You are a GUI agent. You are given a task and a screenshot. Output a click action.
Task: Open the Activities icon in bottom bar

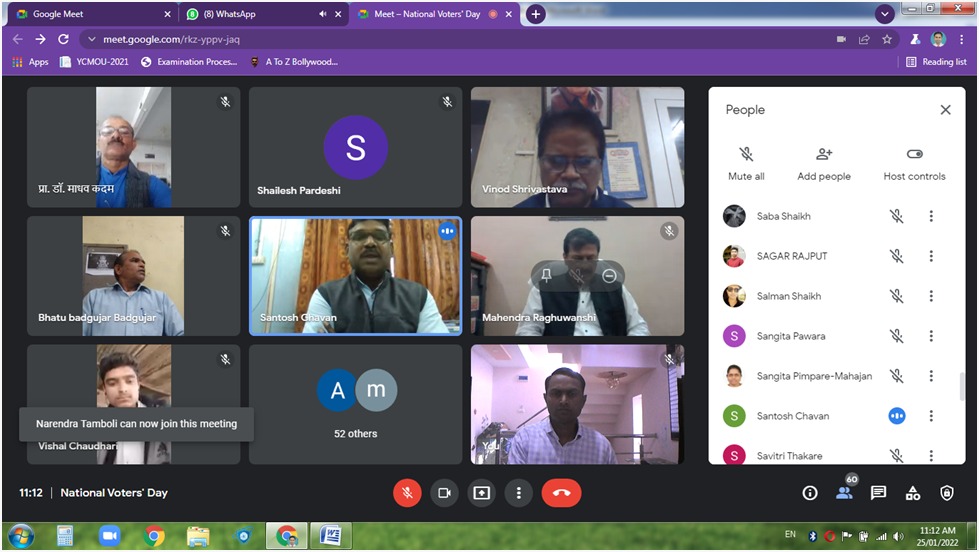click(x=912, y=493)
